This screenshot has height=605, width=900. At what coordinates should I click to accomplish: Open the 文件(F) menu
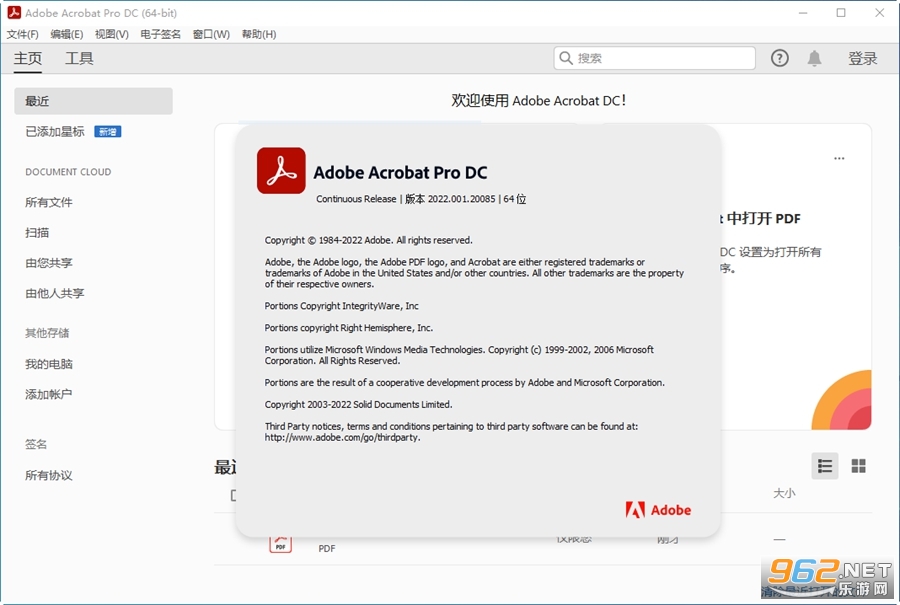(x=22, y=34)
